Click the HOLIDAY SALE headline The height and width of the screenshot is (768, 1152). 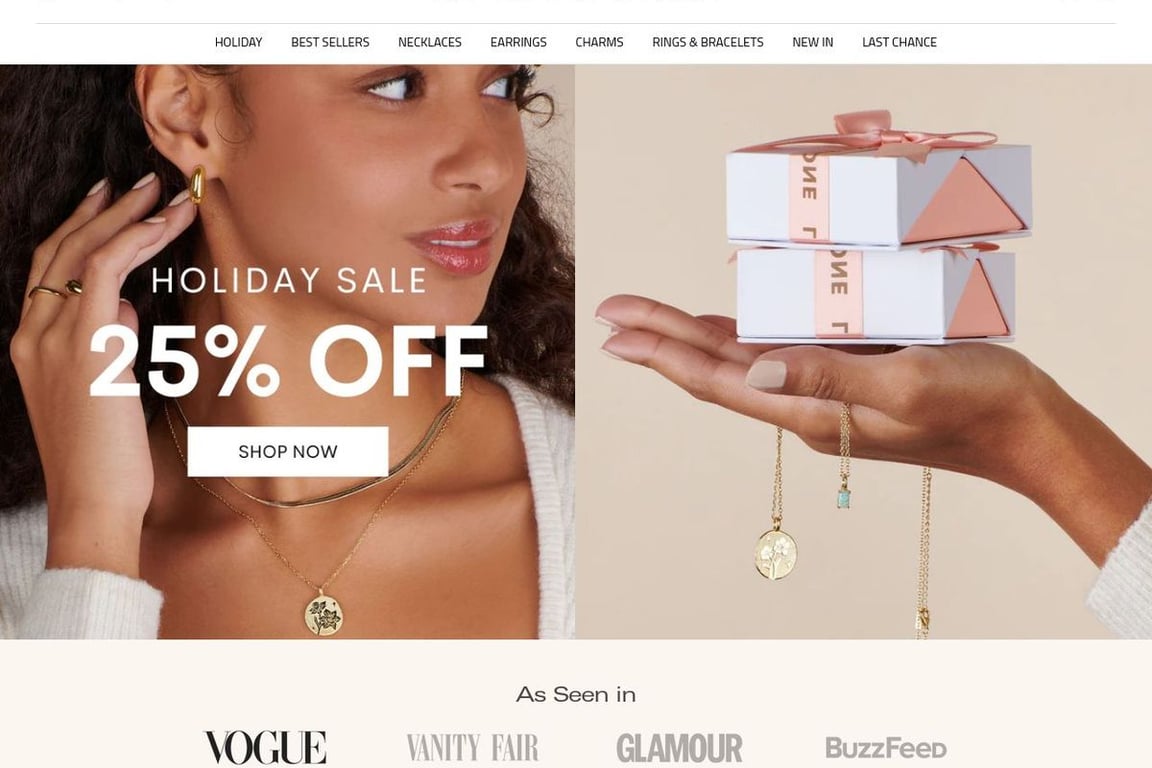pos(289,280)
